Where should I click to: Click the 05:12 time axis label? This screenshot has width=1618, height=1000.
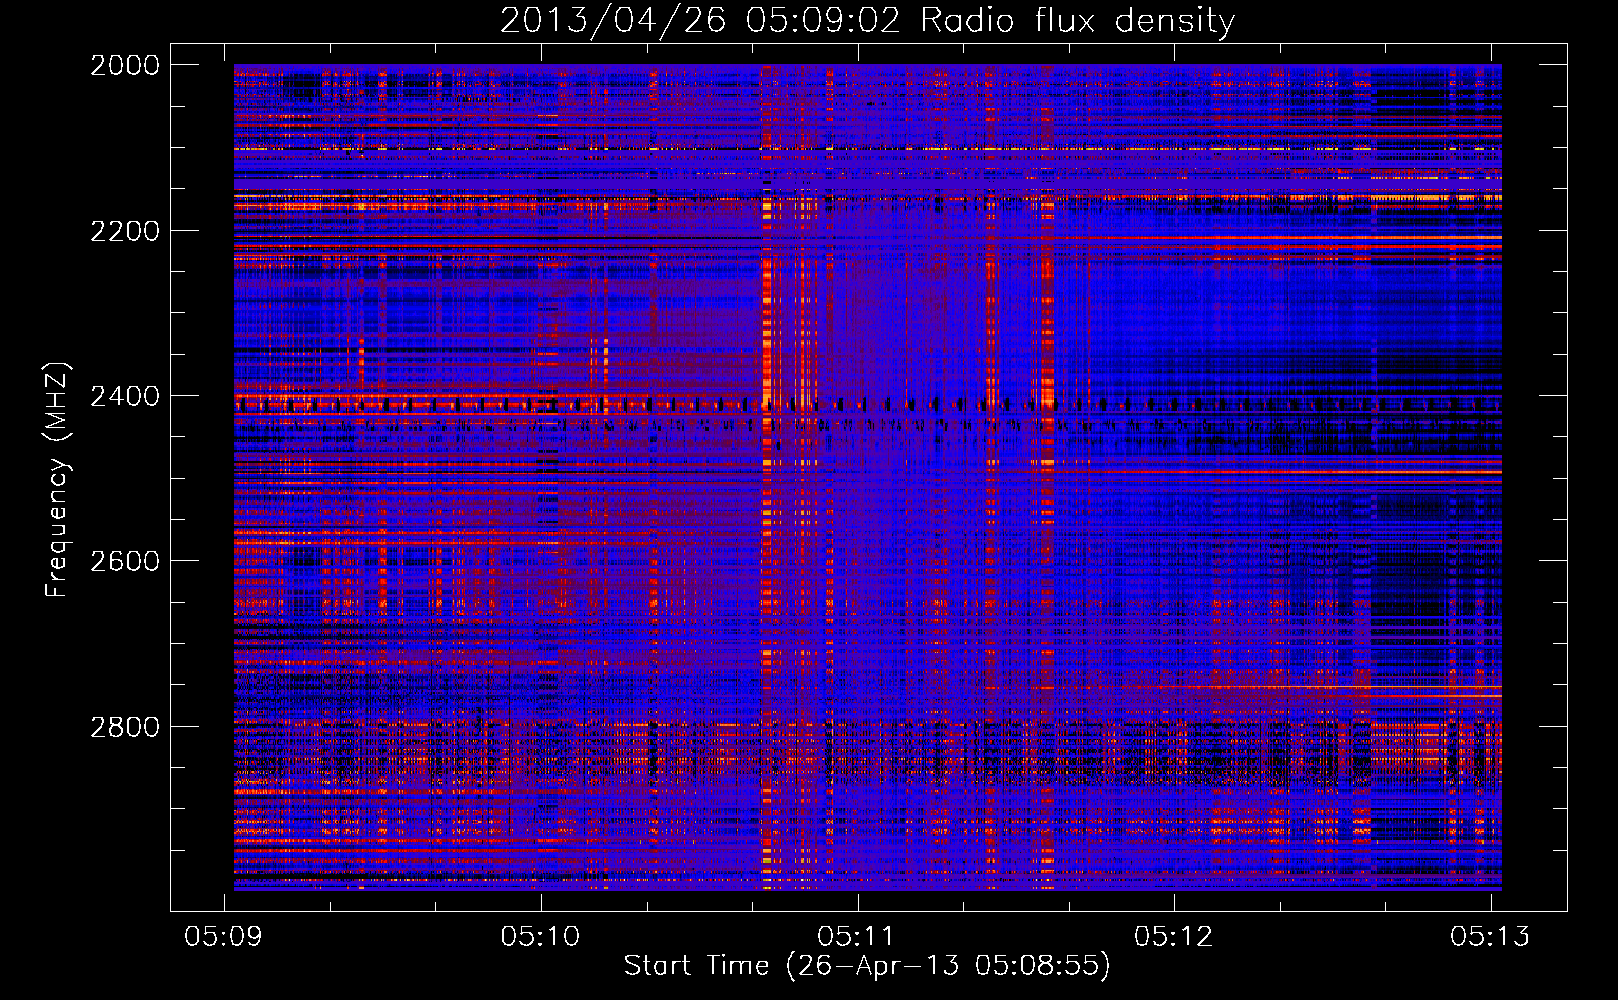(x=1174, y=936)
